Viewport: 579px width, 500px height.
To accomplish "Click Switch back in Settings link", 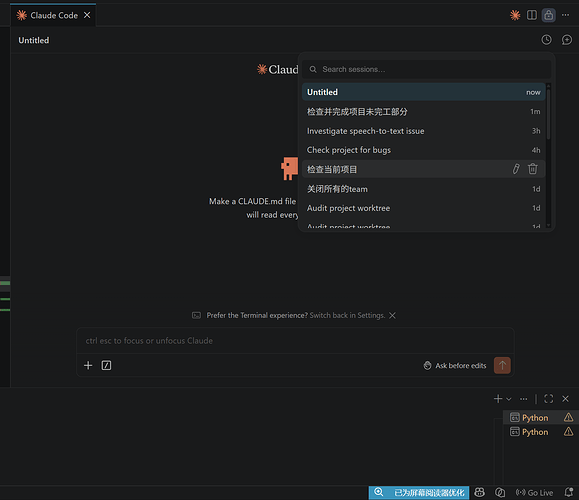I will (347, 315).
